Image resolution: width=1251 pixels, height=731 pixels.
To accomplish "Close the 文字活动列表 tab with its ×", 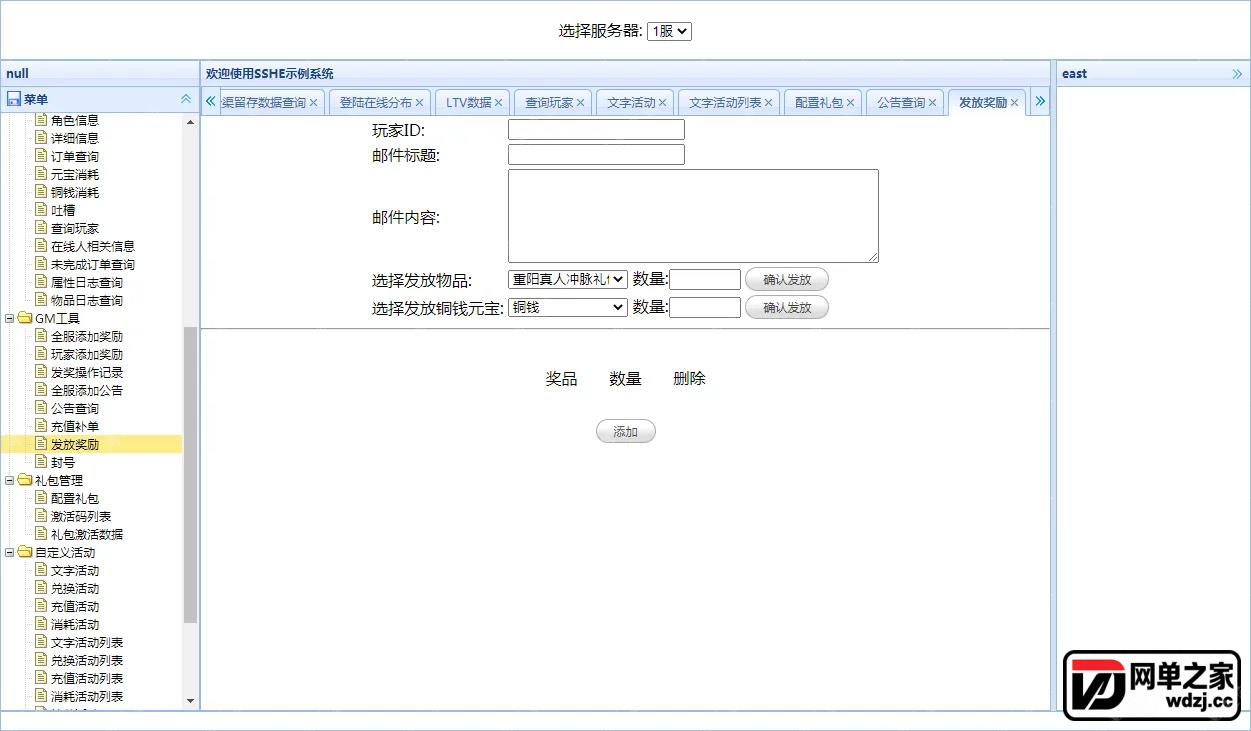I will pyautogui.click(x=768, y=103).
